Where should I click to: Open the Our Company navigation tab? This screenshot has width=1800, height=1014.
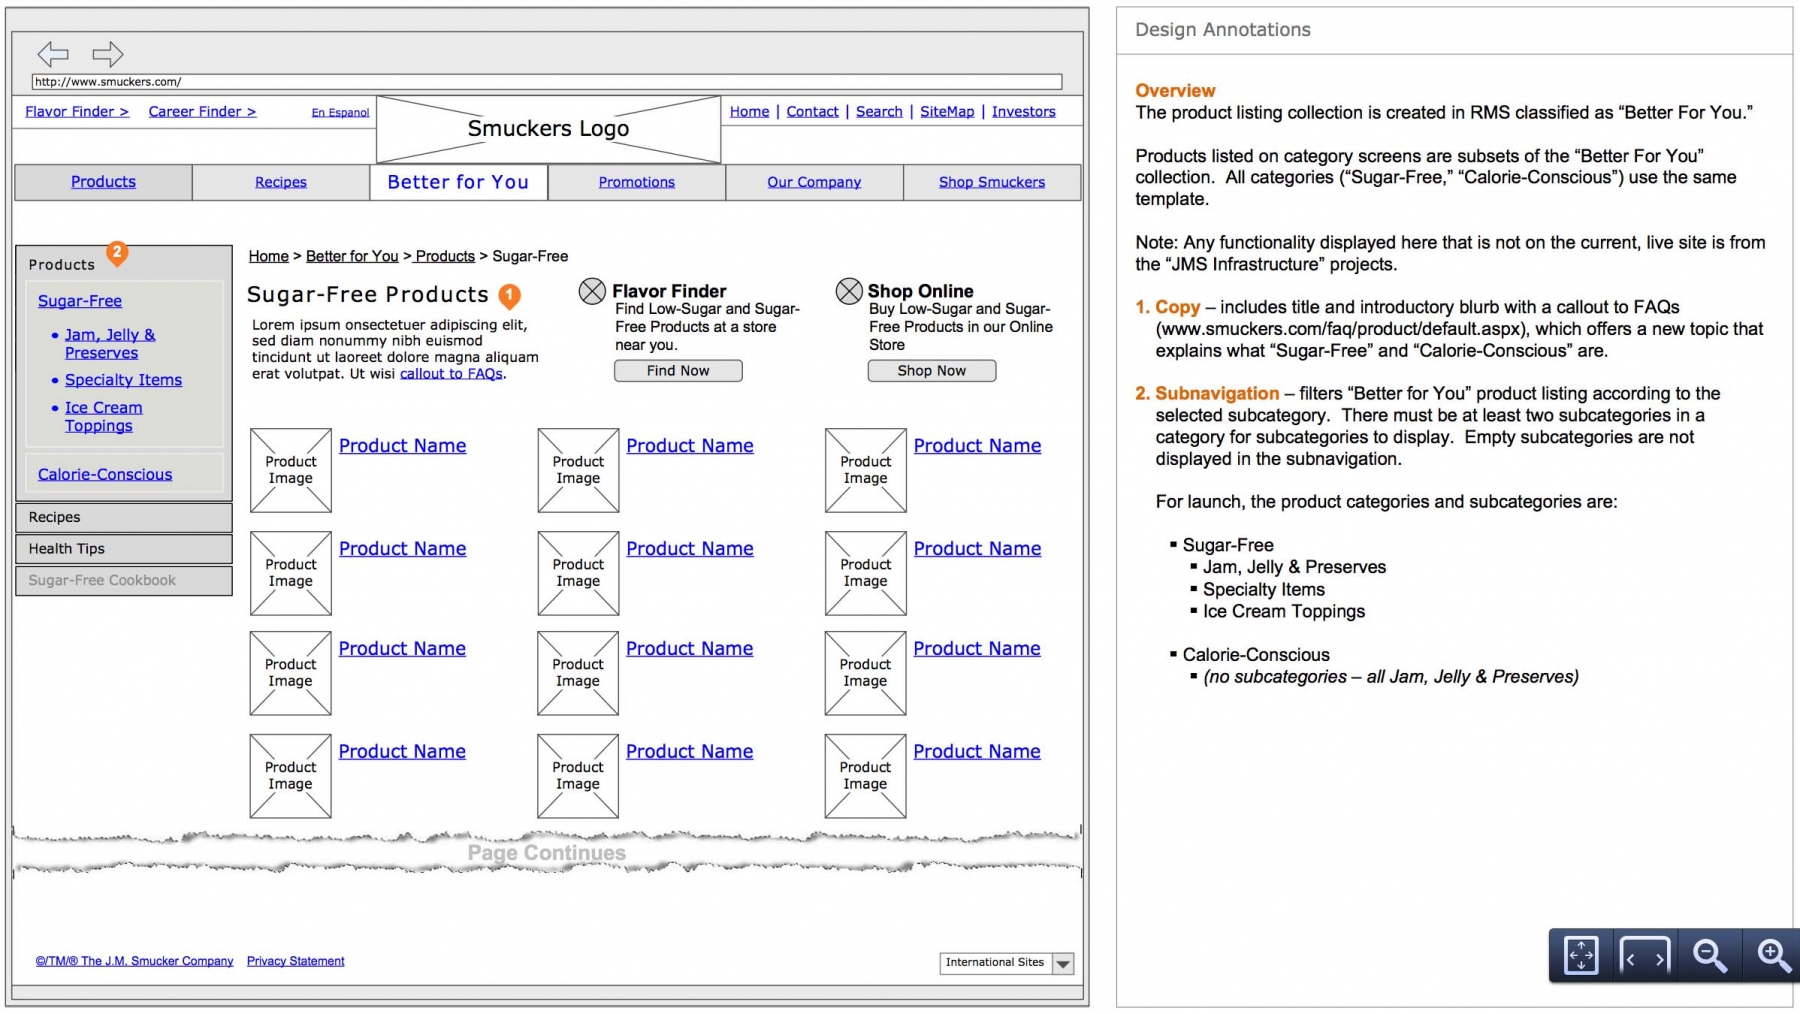814,182
